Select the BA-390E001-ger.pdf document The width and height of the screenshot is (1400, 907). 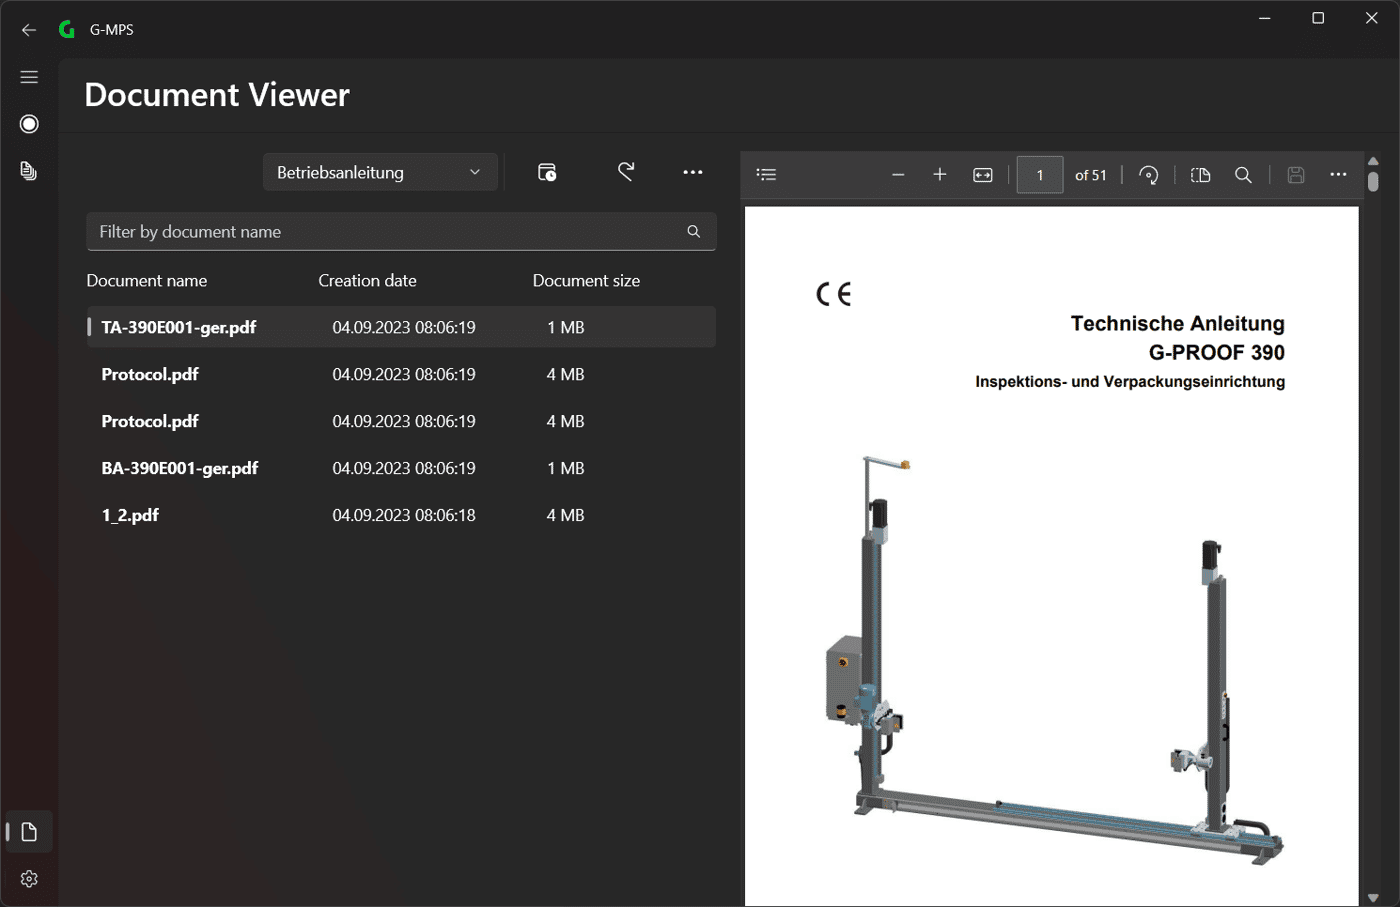tap(401, 468)
